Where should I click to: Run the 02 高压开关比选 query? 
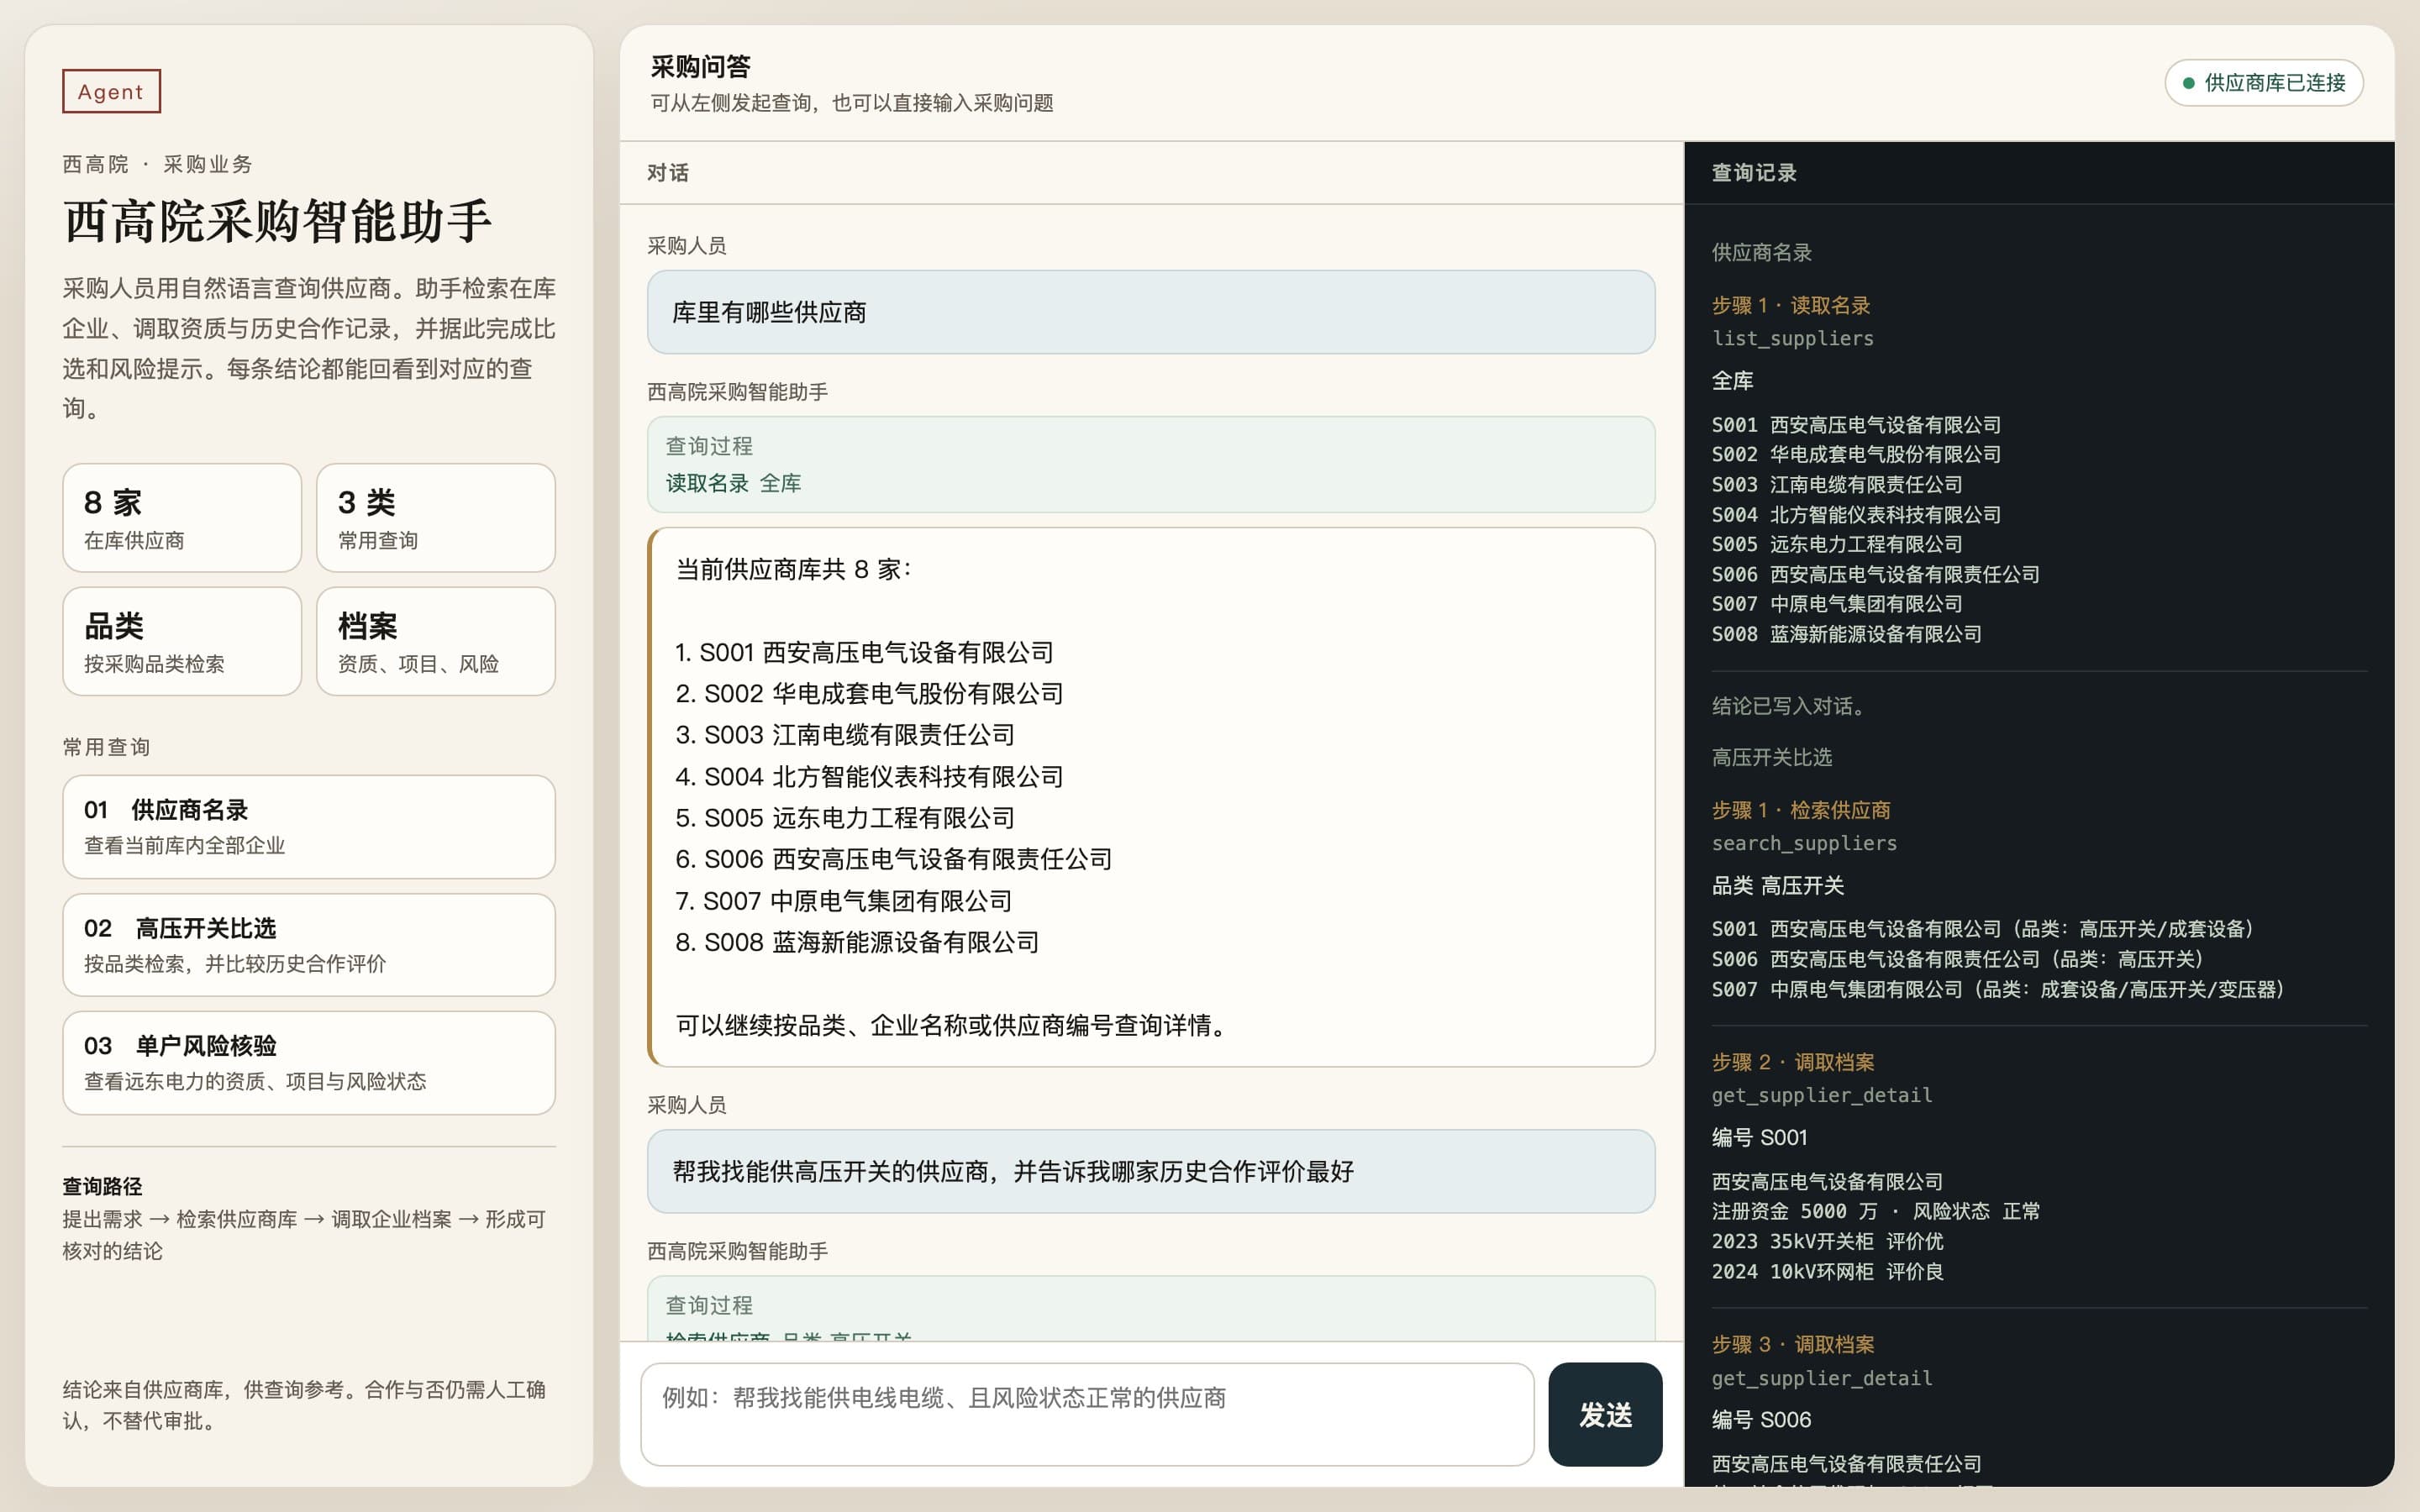(309, 945)
